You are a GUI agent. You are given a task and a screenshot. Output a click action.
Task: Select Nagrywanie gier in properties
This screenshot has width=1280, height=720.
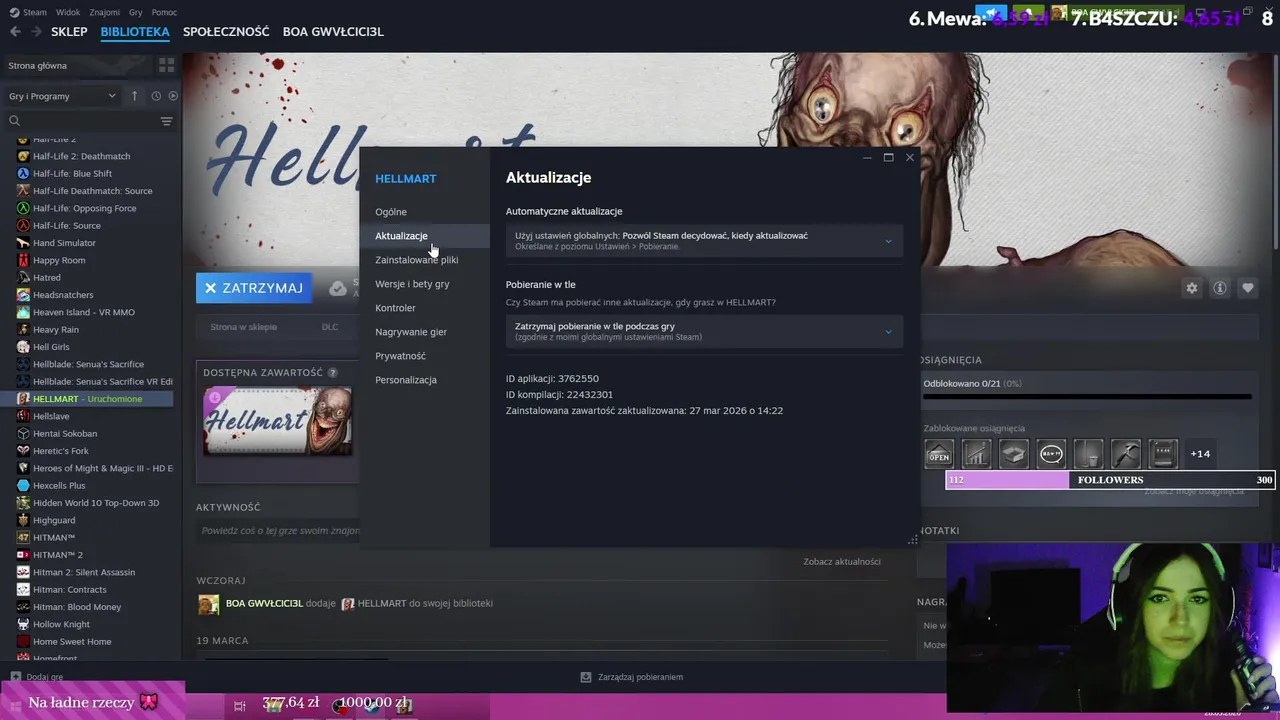tap(411, 332)
